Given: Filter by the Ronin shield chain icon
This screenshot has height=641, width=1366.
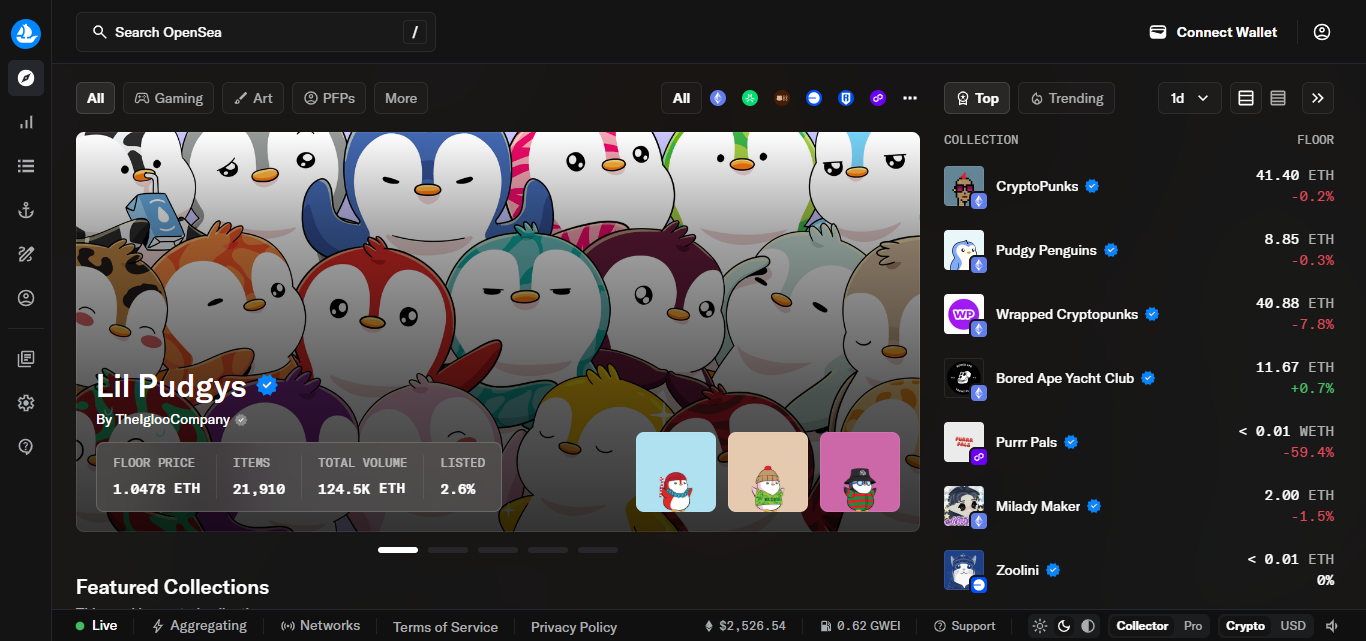Looking at the screenshot, I should [x=846, y=98].
